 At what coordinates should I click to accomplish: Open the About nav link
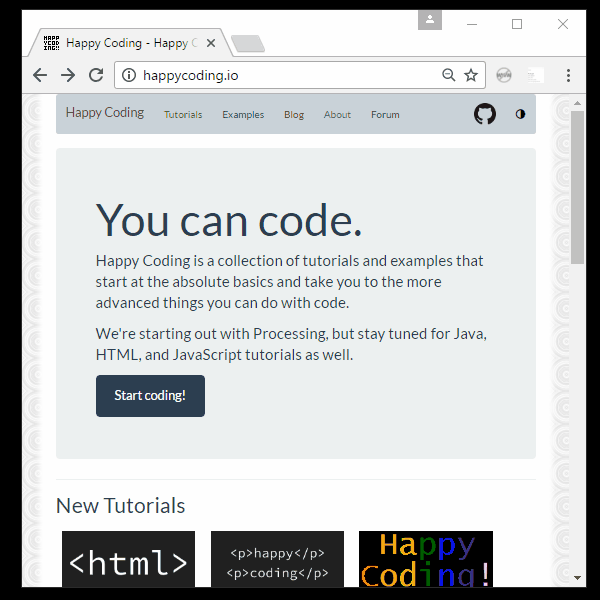[337, 114]
